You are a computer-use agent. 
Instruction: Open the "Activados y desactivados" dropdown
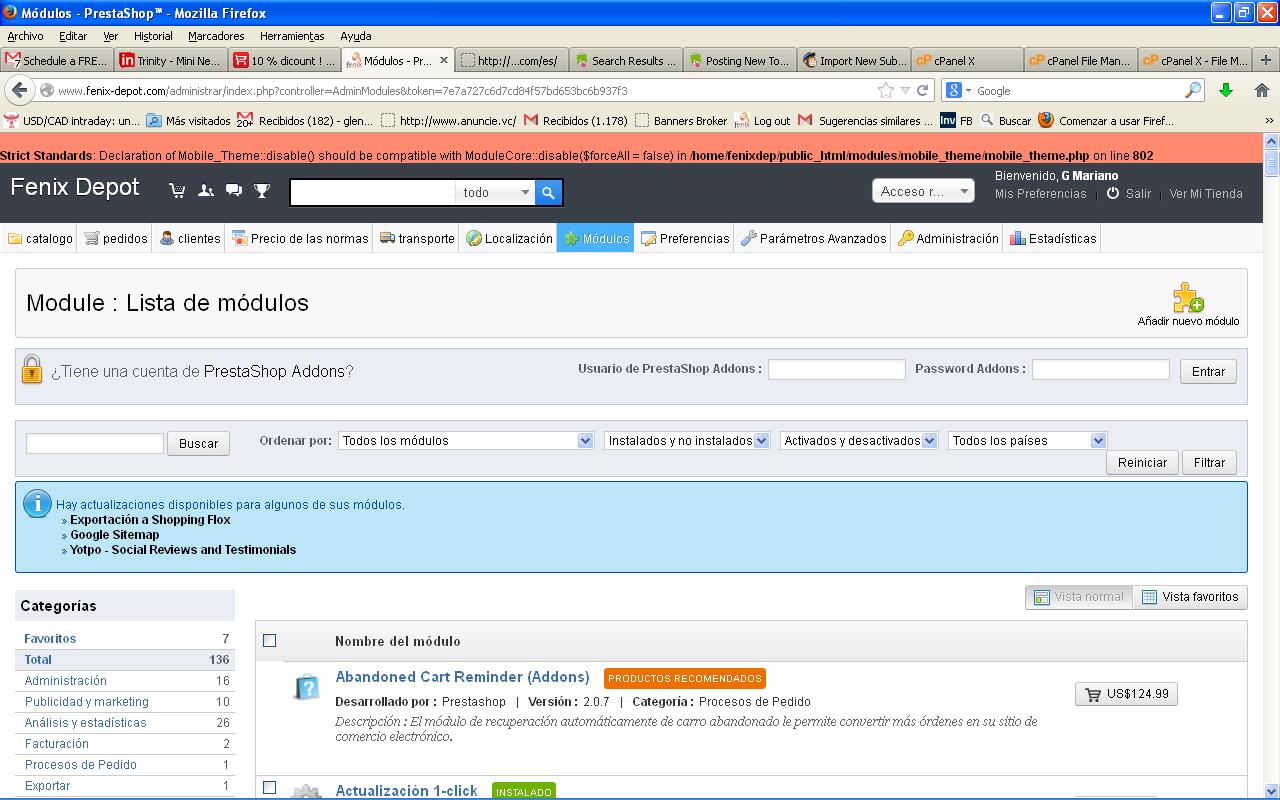[x=858, y=441]
